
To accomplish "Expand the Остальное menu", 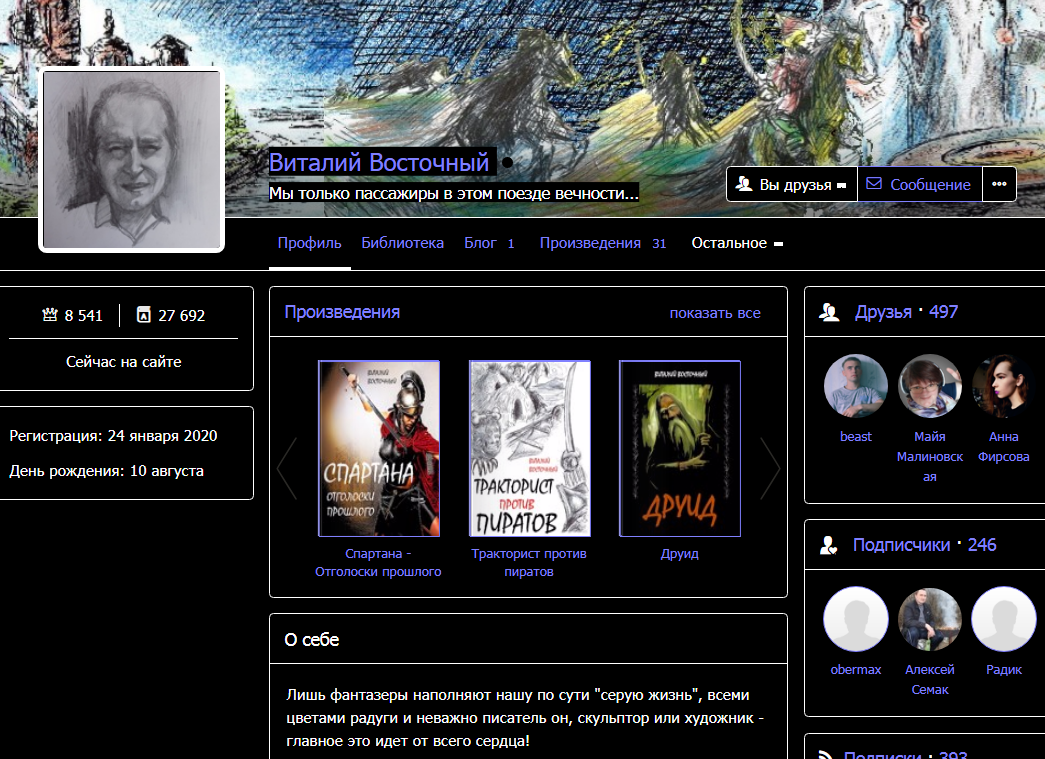I will tap(737, 243).
